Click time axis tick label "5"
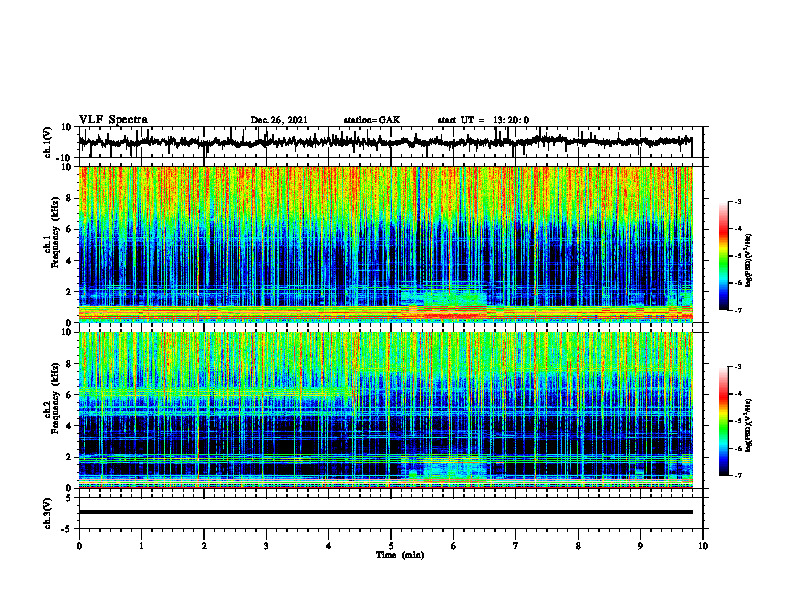792x612 pixels. (391, 546)
